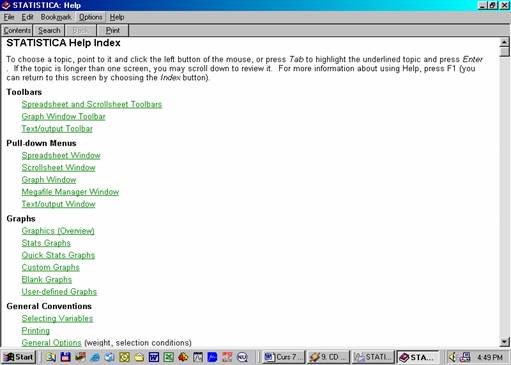Click the scrollbar up arrow

tap(504, 42)
